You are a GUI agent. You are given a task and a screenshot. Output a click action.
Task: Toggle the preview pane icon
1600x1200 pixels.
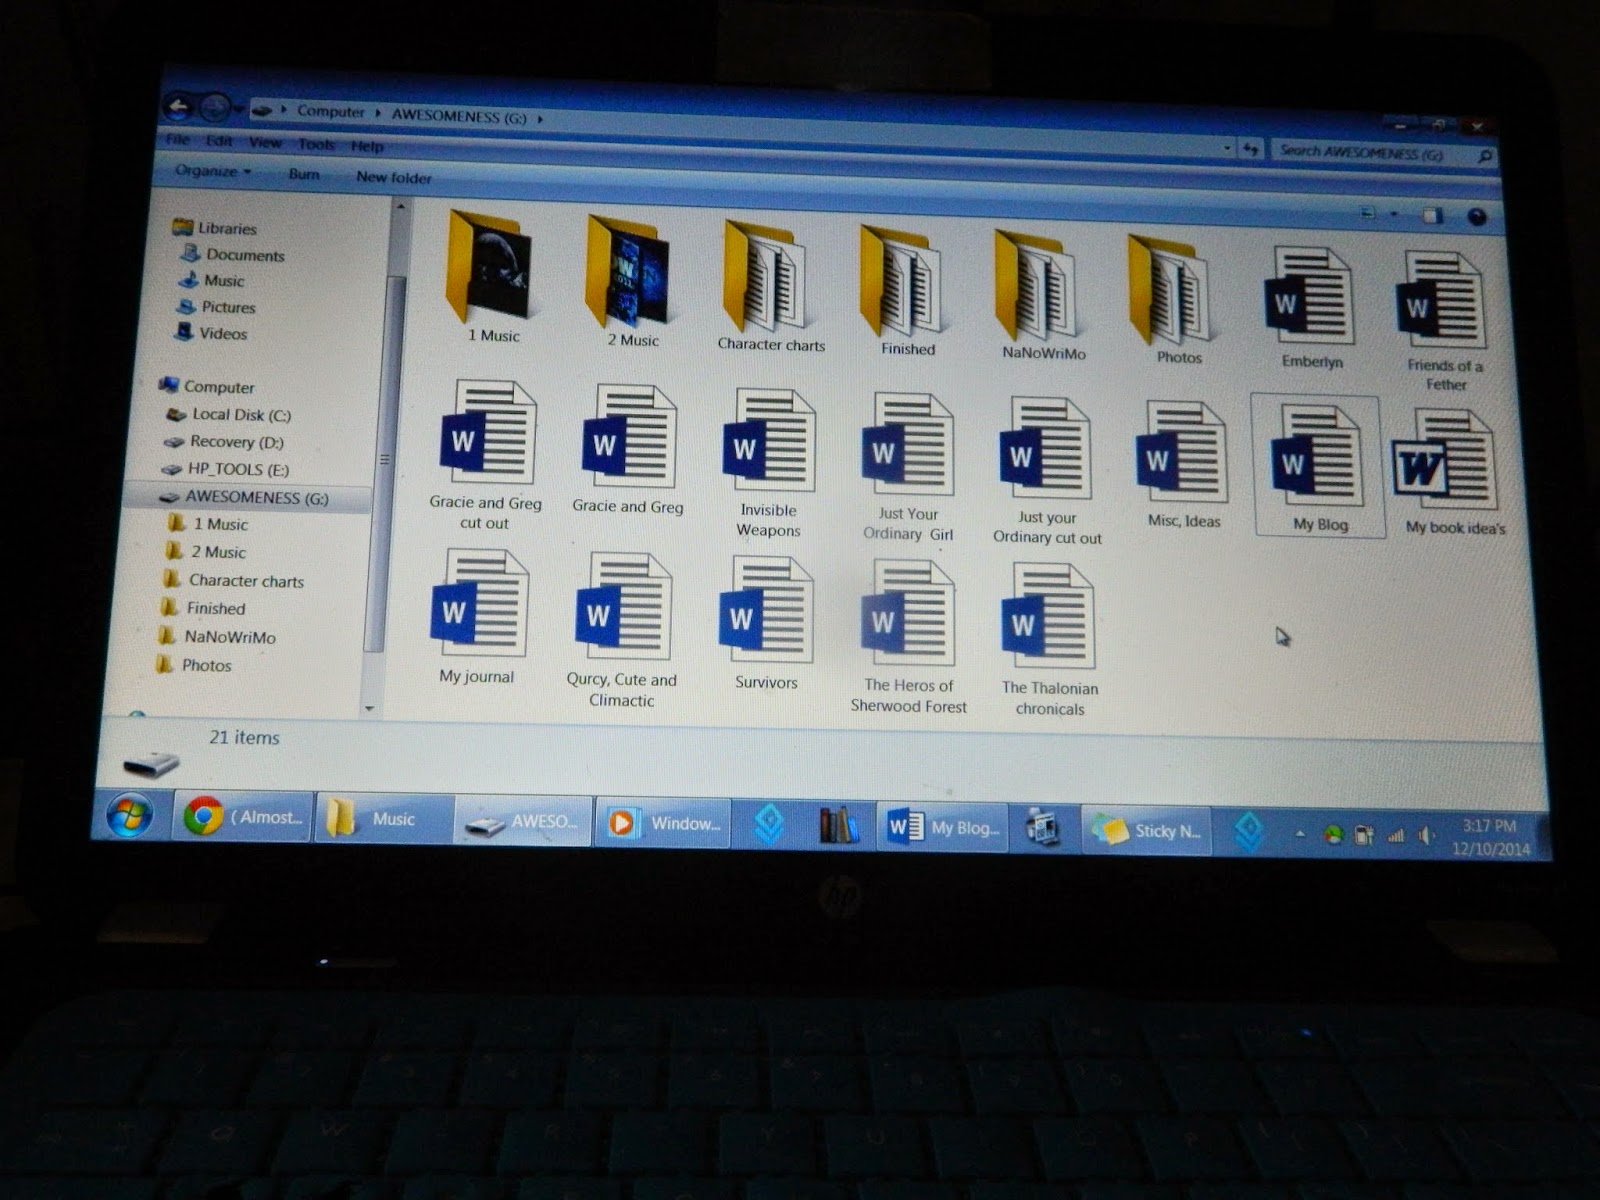tap(1432, 215)
